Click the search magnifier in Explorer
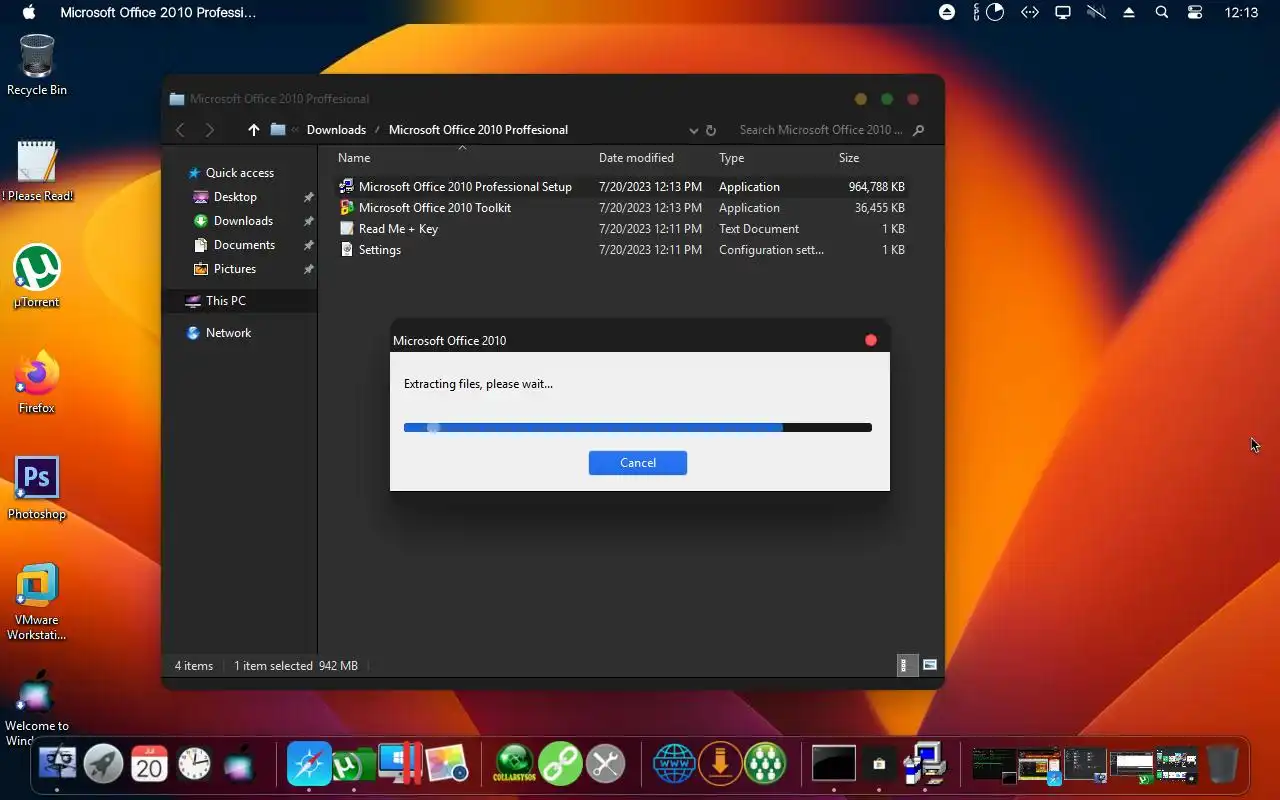 click(x=918, y=130)
